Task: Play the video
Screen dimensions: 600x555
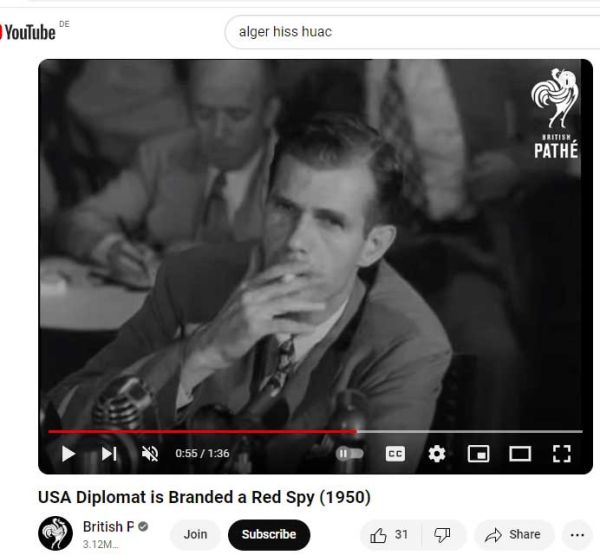Action: pyautogui.click(x=68, y=454)
